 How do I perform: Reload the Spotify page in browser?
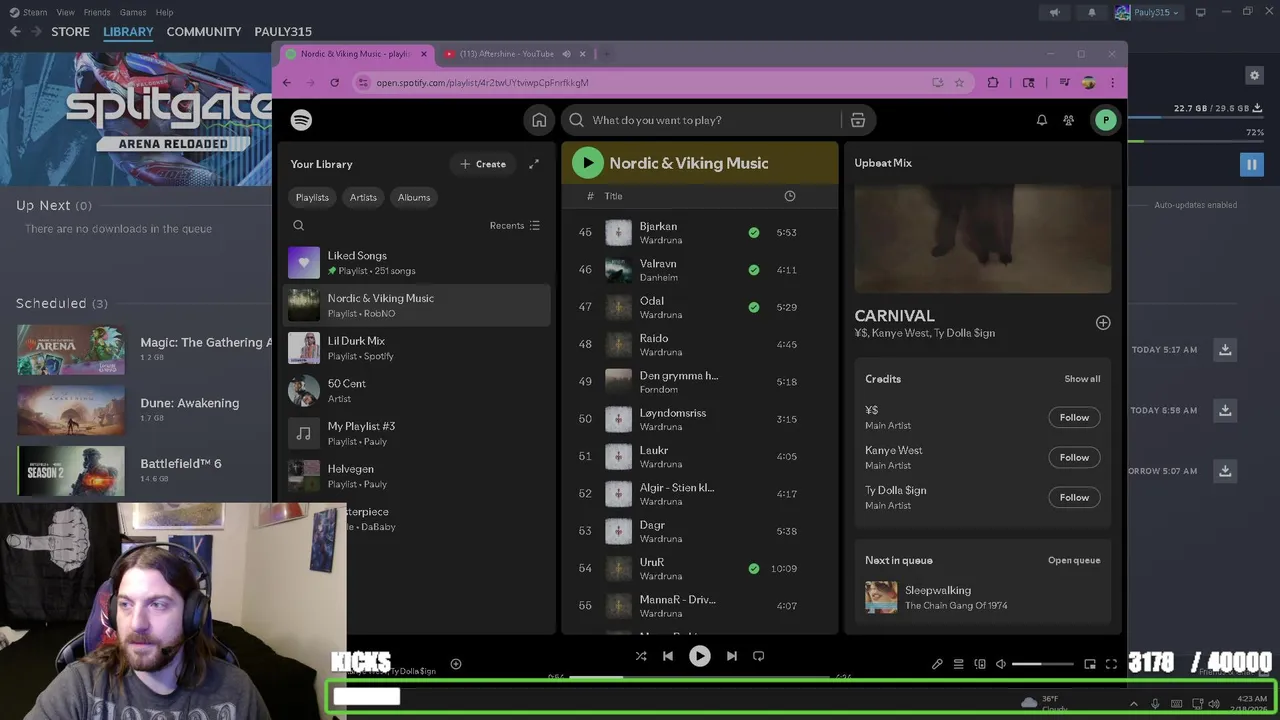[335, 83]
